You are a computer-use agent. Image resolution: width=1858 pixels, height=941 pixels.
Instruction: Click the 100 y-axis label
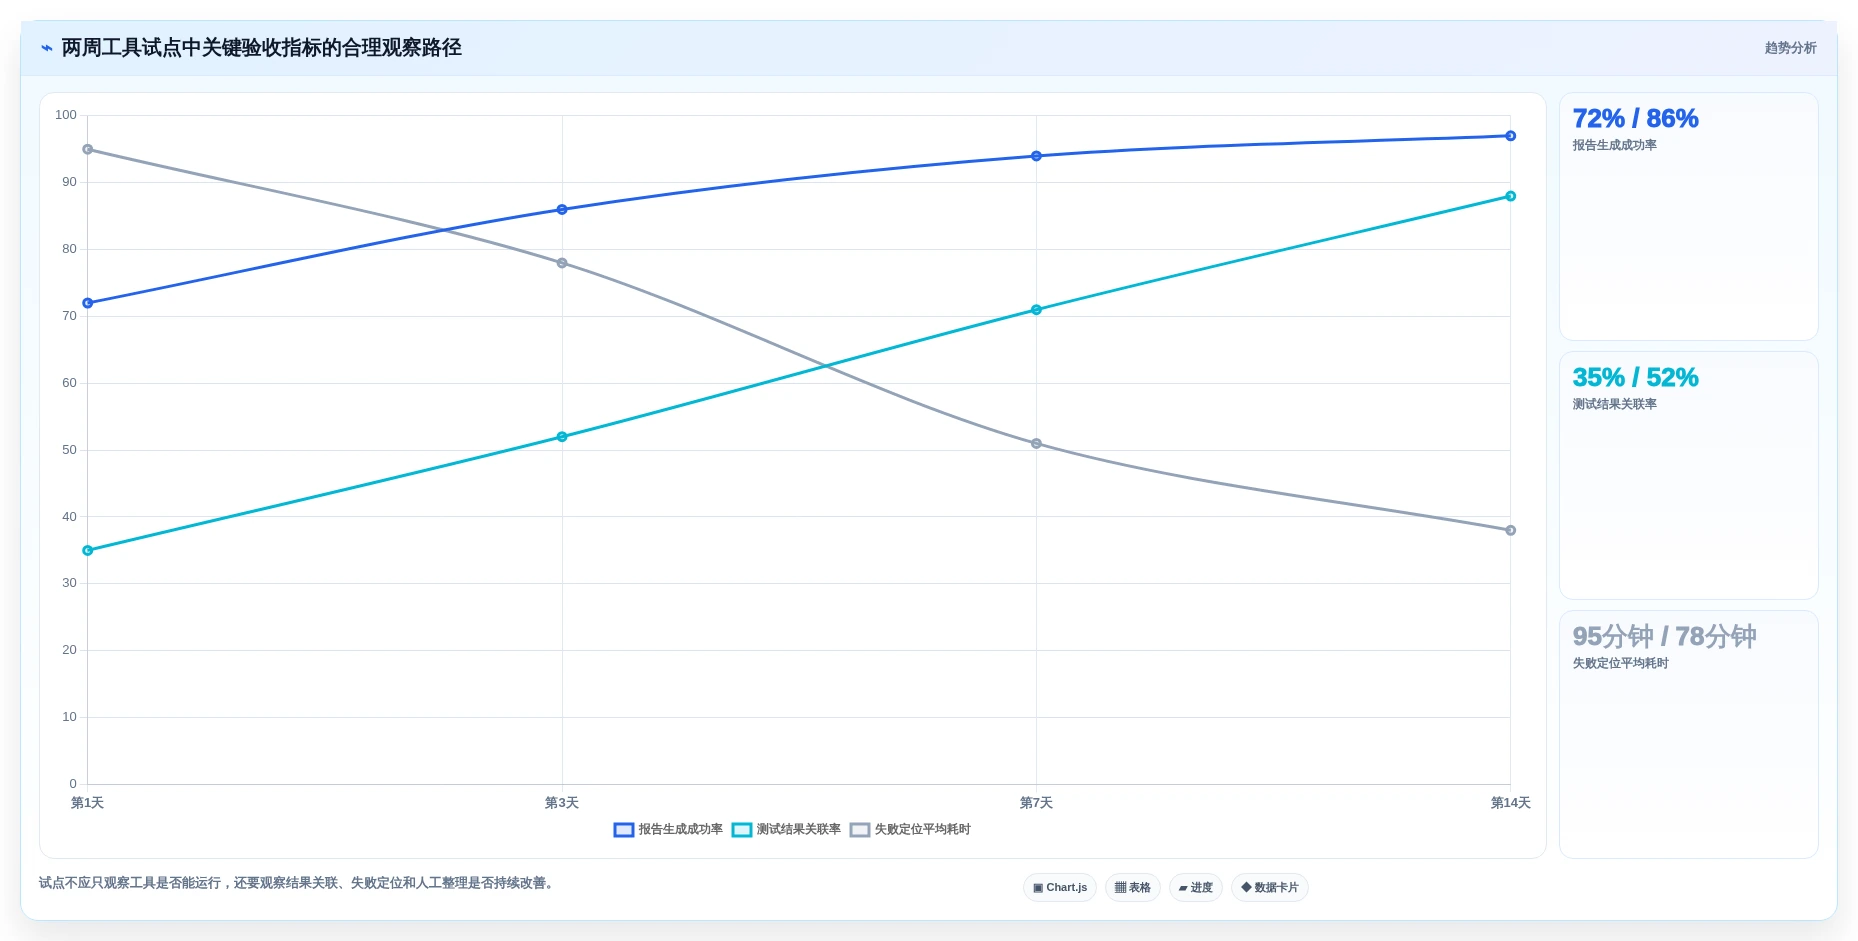(x=66, y=115)
